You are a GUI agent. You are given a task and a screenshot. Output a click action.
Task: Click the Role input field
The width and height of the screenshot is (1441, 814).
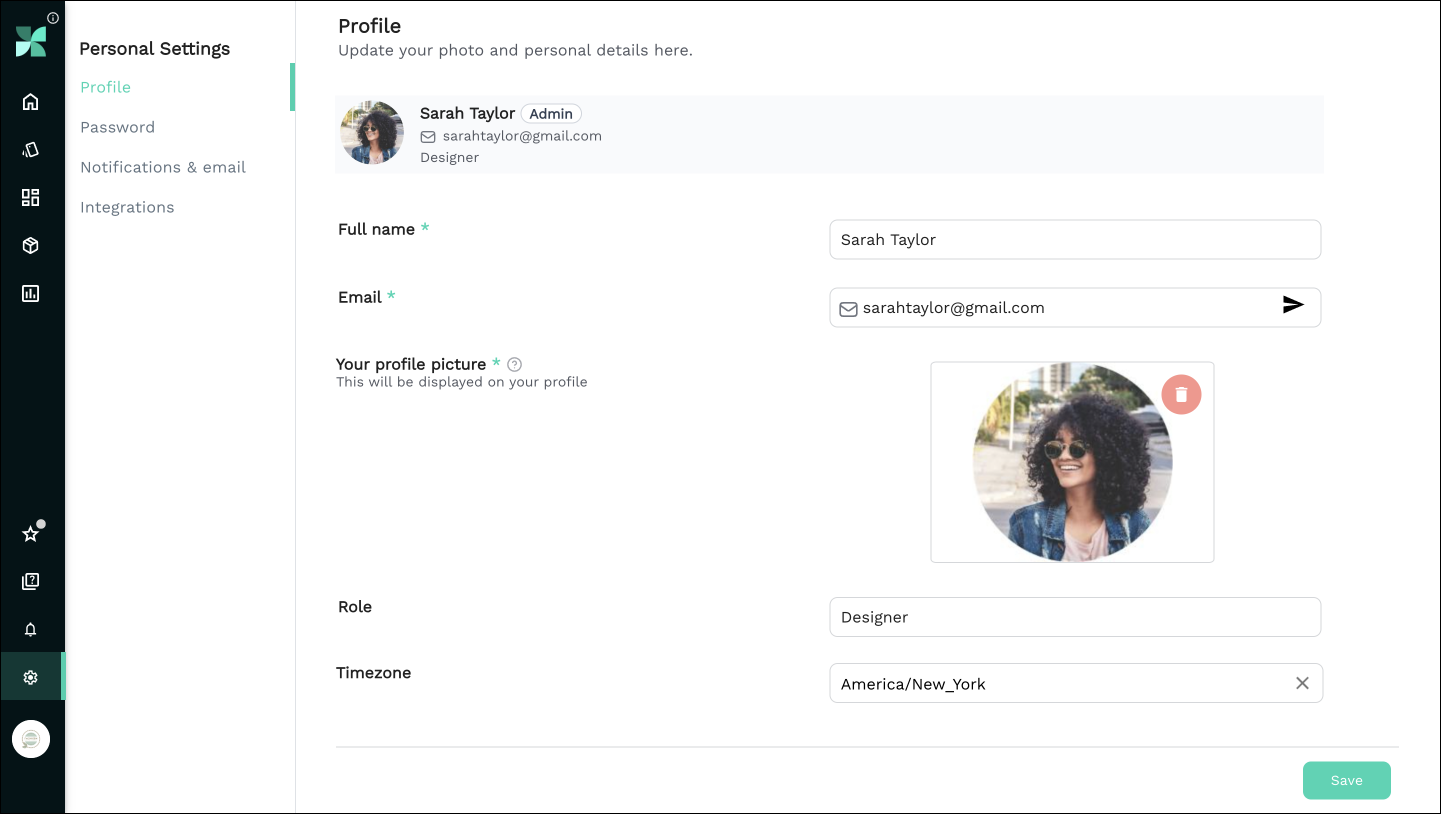1075,617
